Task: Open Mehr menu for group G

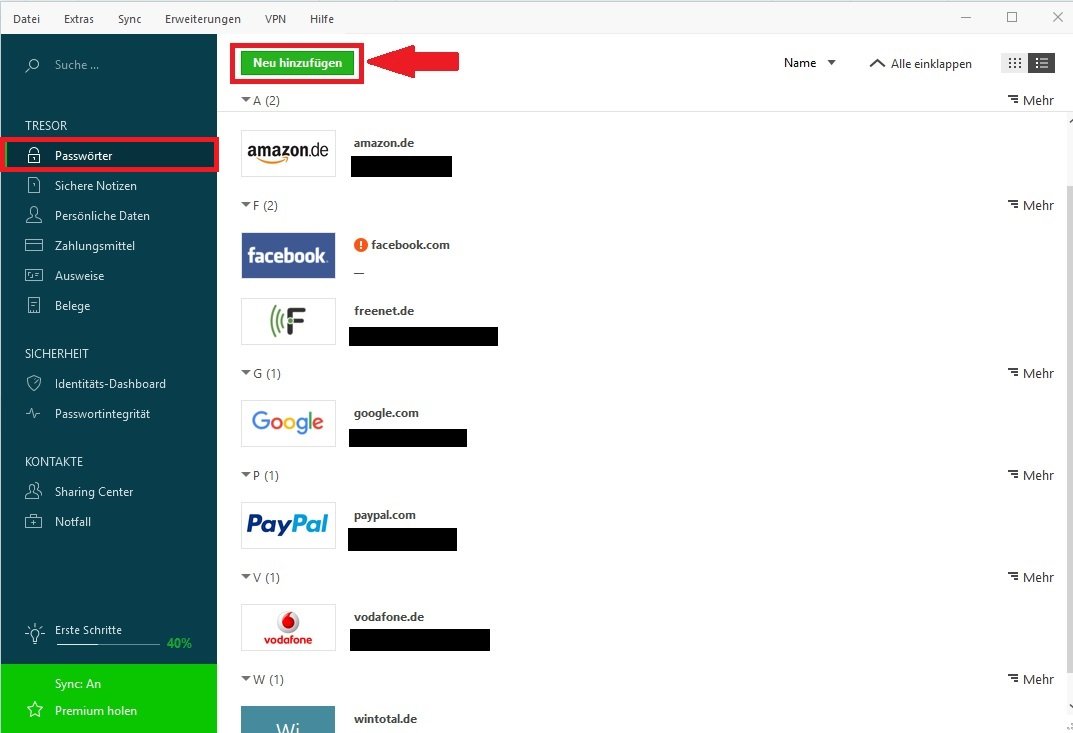Action: [1031, 373]
